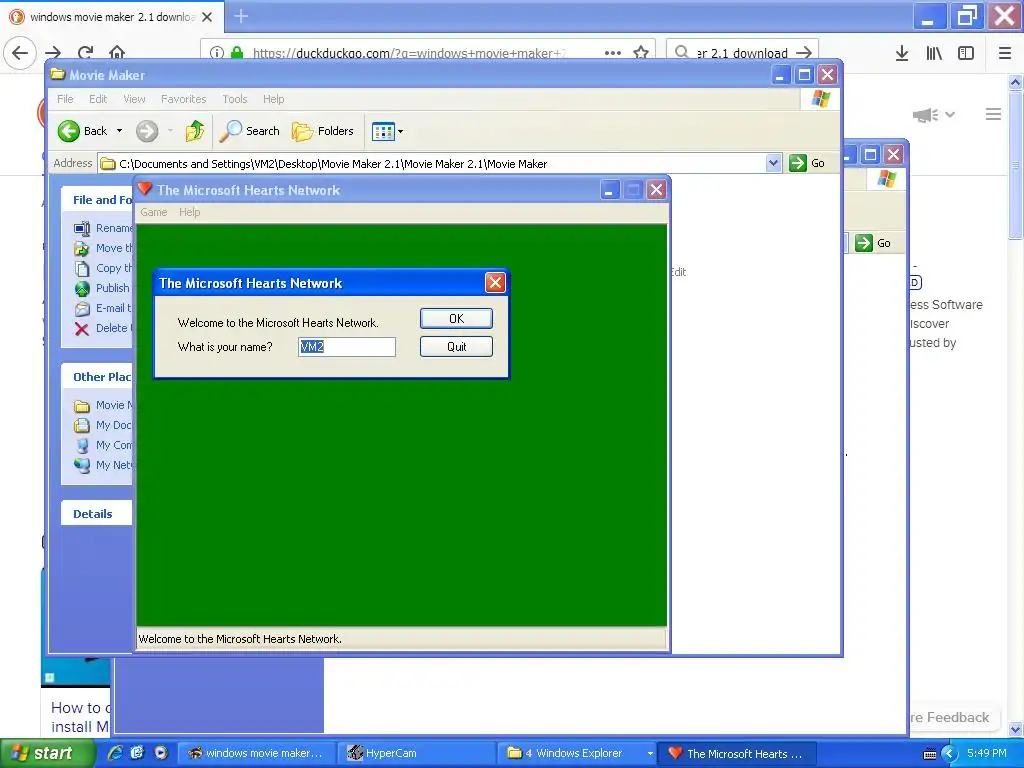Image resolution: width=1024 pixels, height=768 pixels.
Task: Open a new Firefox tab
Action: [241, 16]
